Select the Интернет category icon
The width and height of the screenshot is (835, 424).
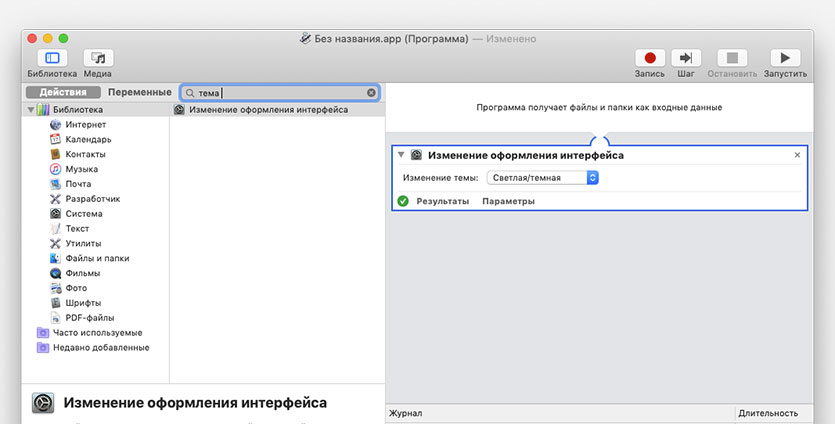[x=56, y=125]
